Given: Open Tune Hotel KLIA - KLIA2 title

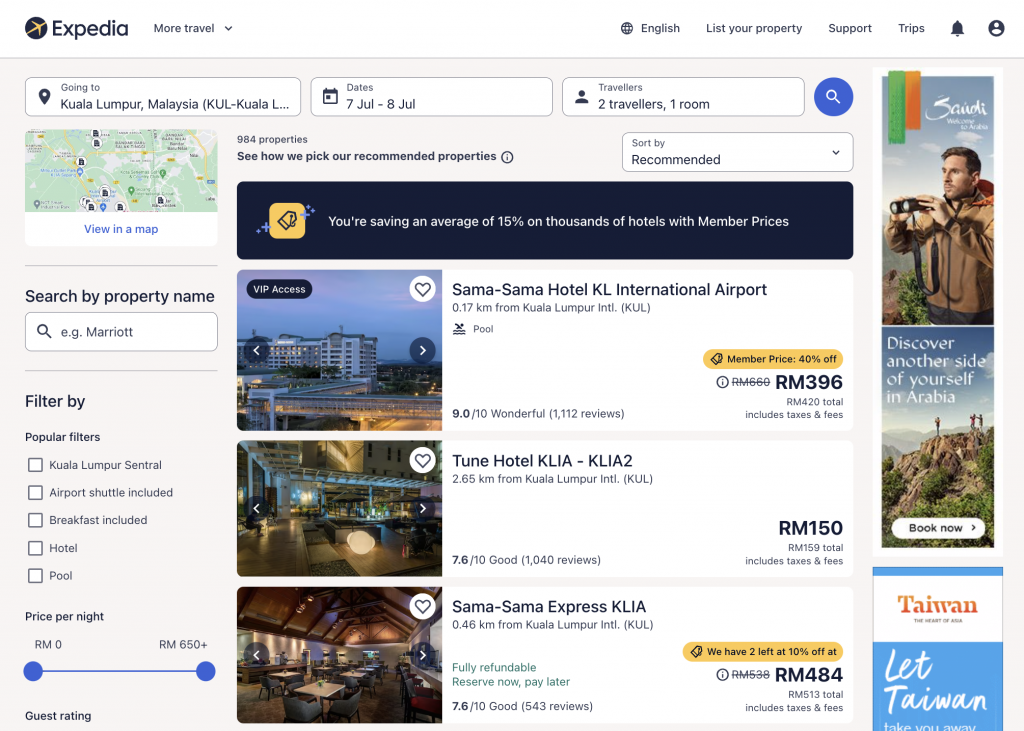Looking at the screenshot, I should (x=542, y=461).
